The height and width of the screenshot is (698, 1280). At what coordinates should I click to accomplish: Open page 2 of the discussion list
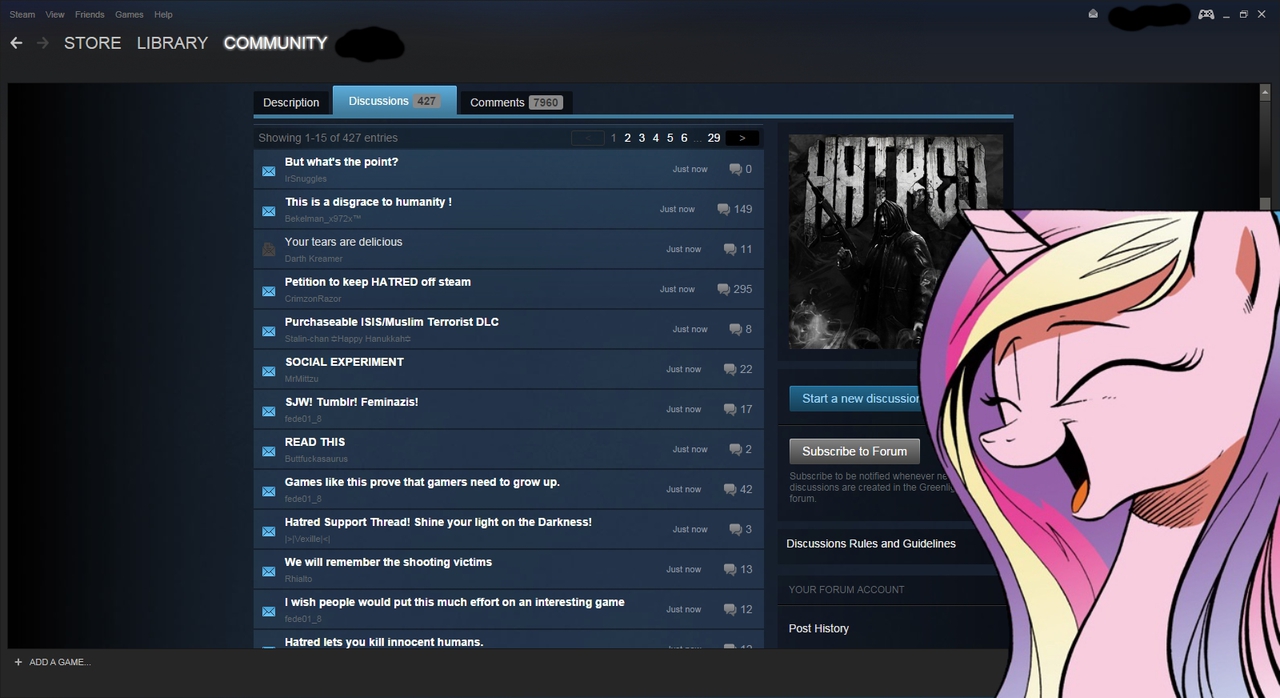click(627, 138)
